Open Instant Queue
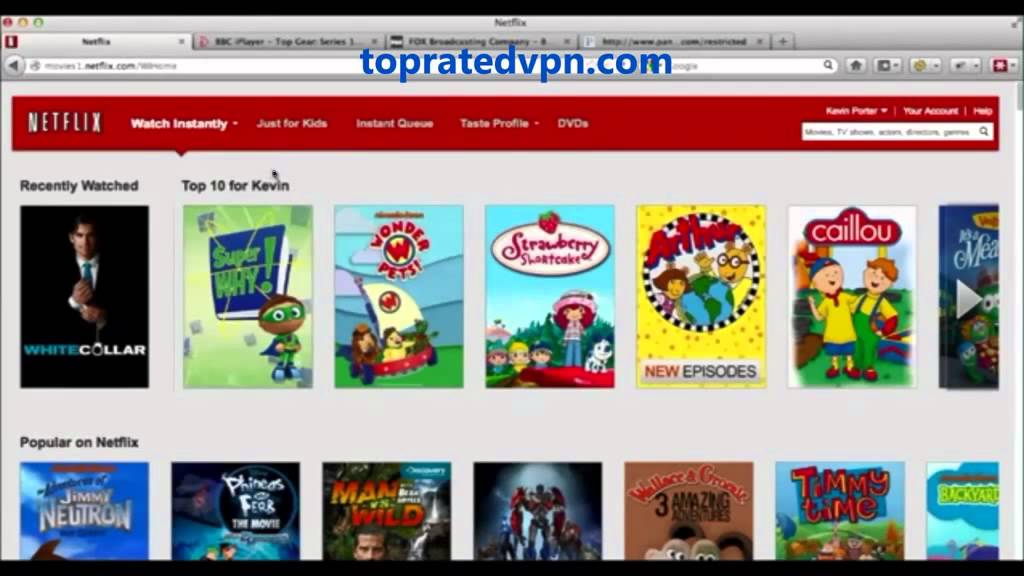Screen dimensions: 1024x576 pos(394,123)
